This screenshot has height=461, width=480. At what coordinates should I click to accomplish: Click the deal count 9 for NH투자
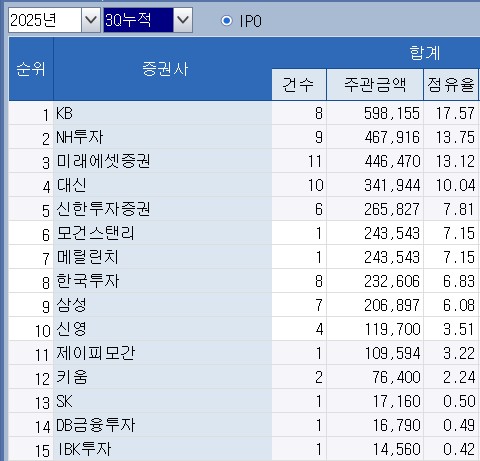[x=319, y=137]
